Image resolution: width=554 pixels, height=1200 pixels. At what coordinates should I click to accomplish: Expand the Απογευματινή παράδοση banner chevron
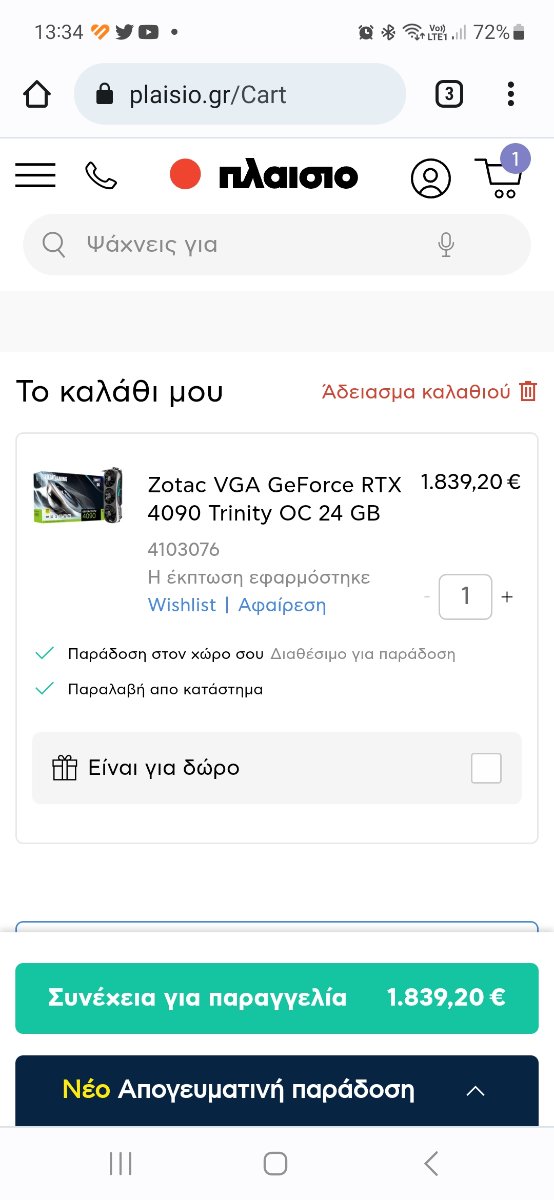(x=476, y=1090)
